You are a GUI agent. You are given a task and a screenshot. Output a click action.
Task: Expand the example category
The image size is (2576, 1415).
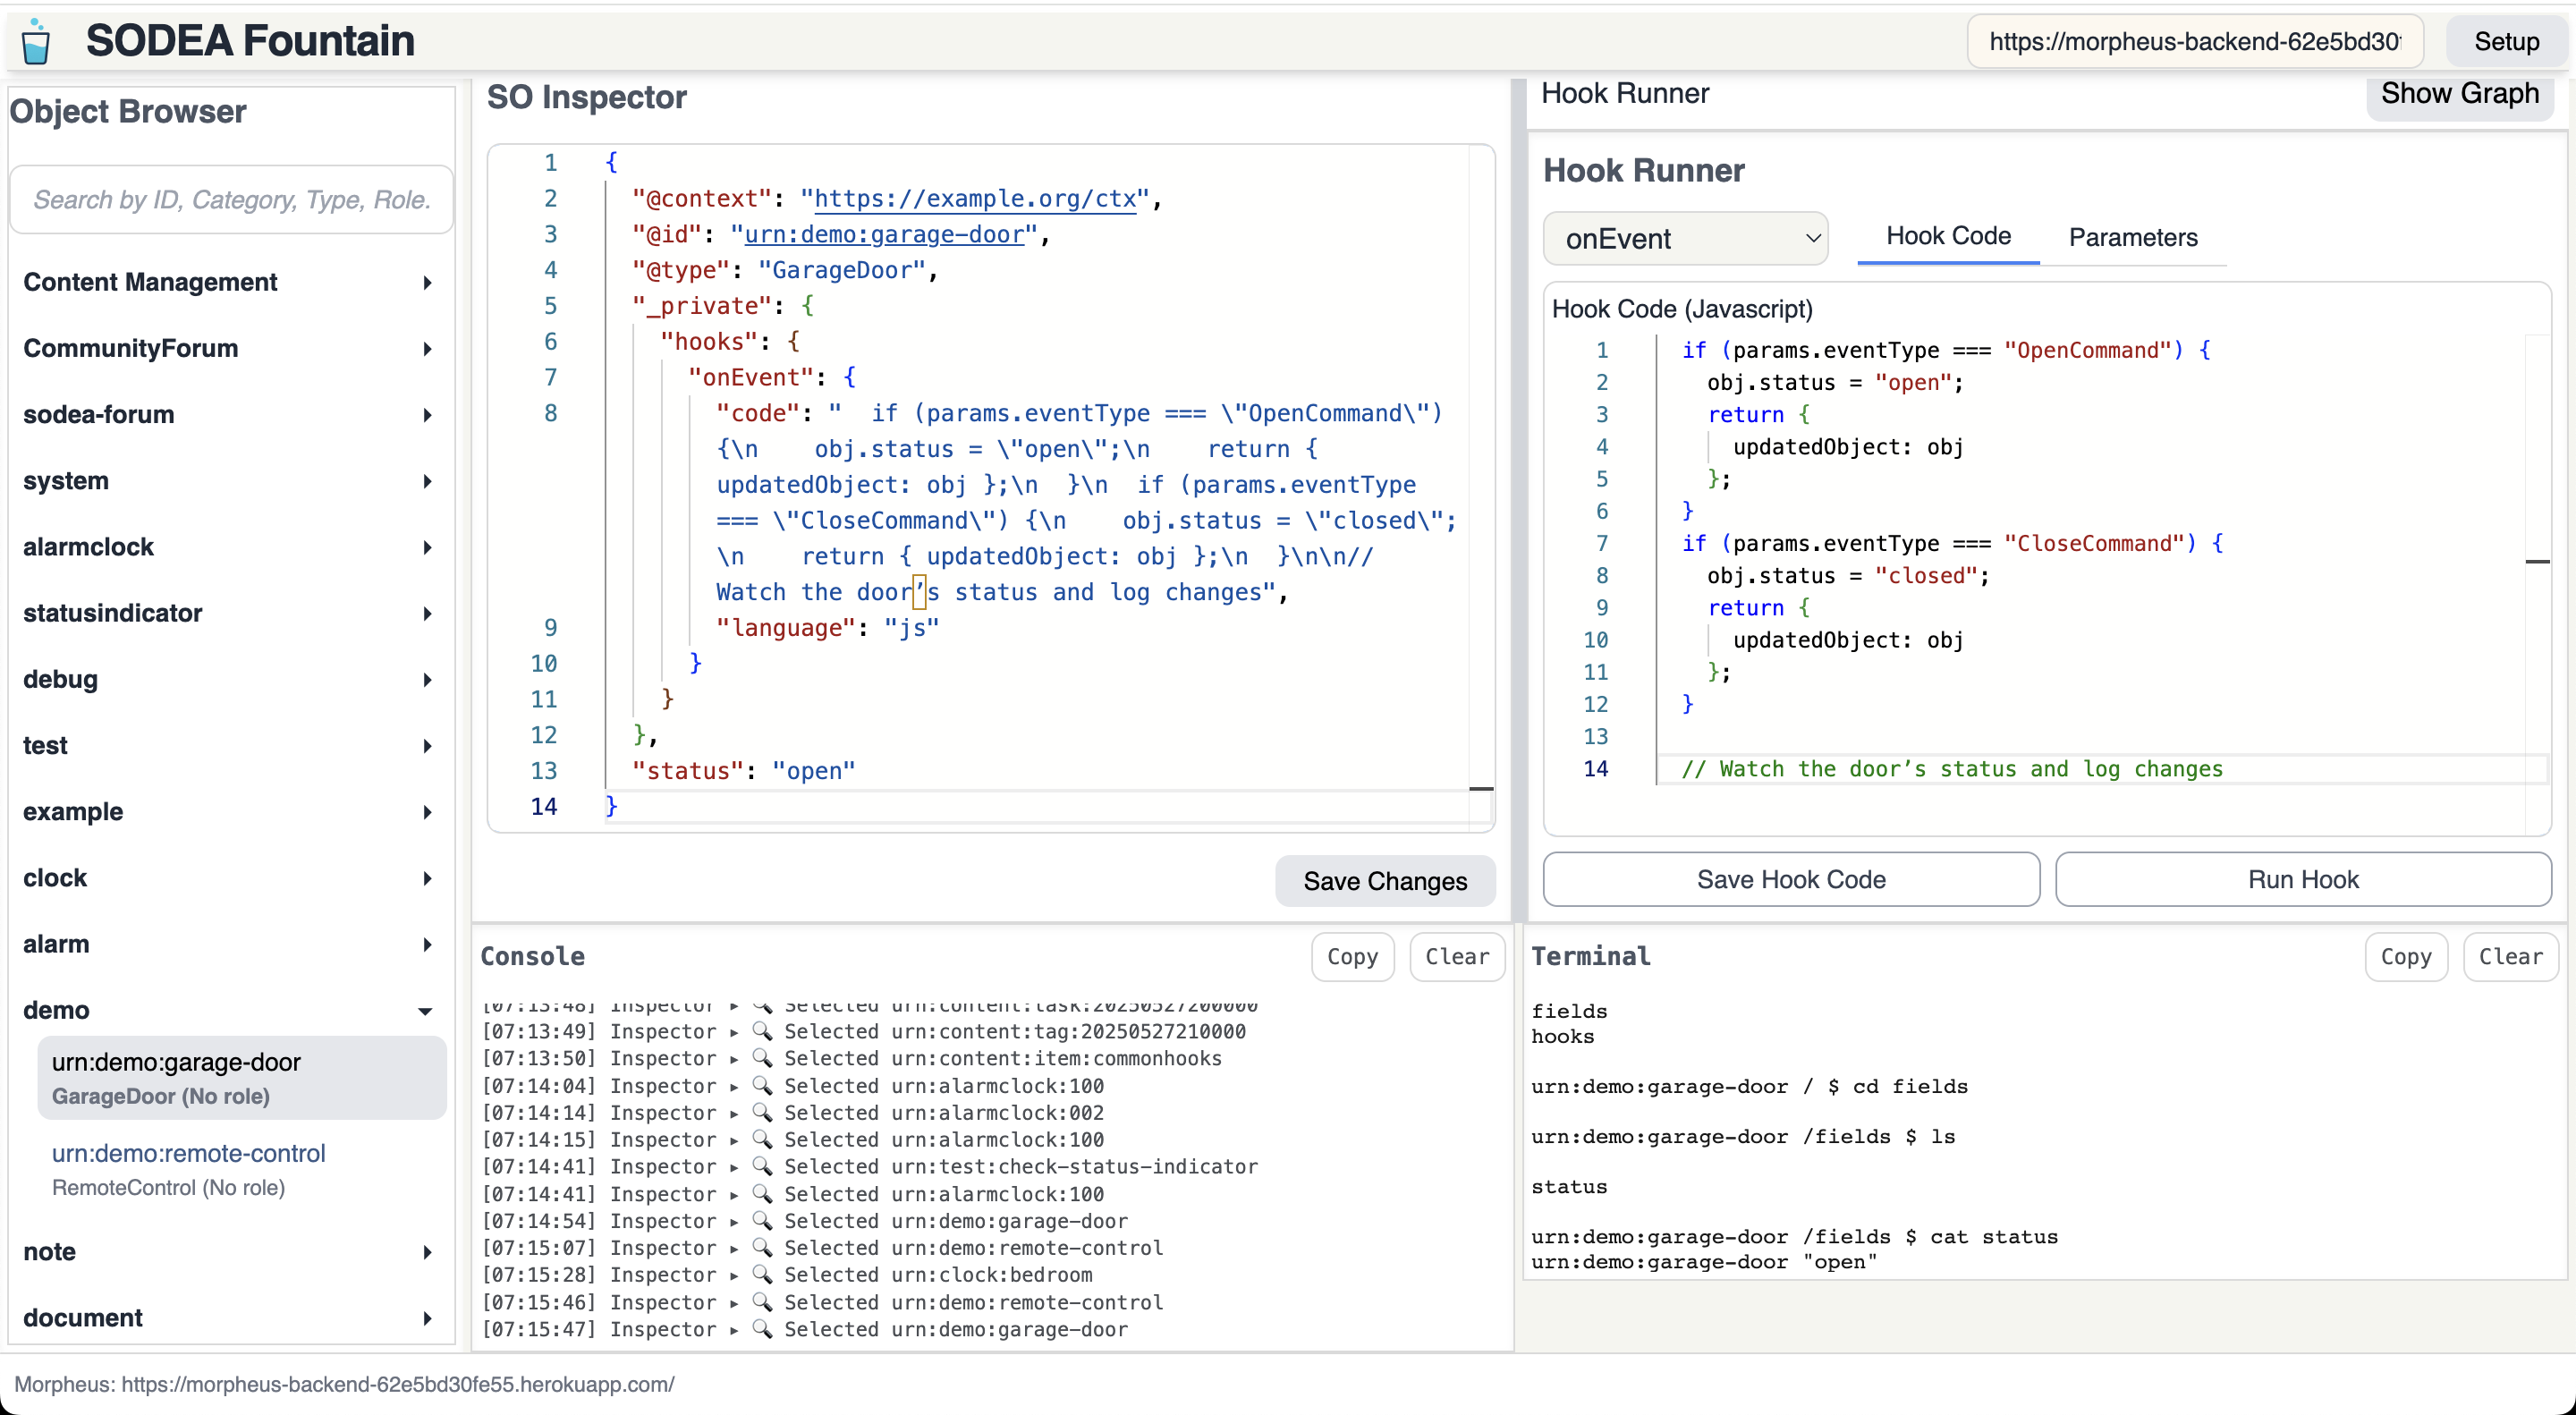[230, 812]
